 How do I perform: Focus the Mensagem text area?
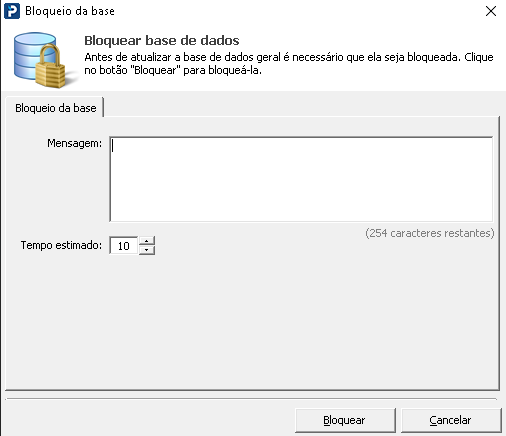(x=301, y=179)
